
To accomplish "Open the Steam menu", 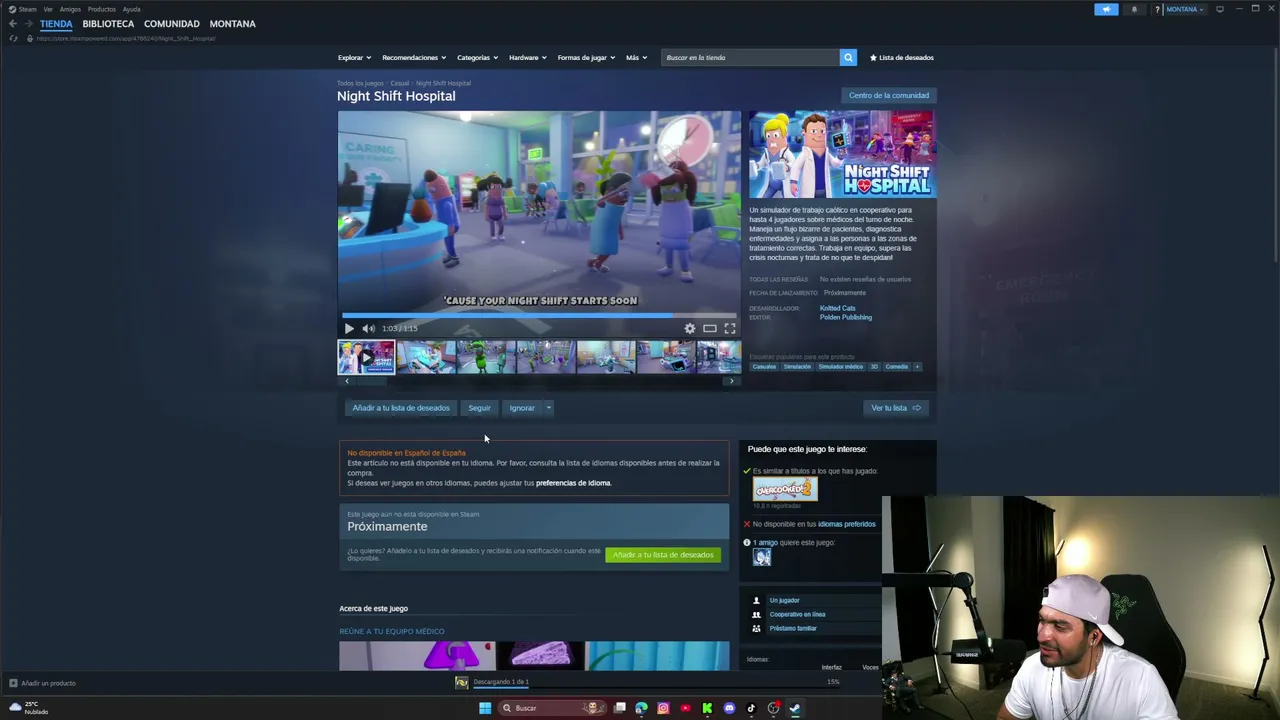I will pos(23,9).
